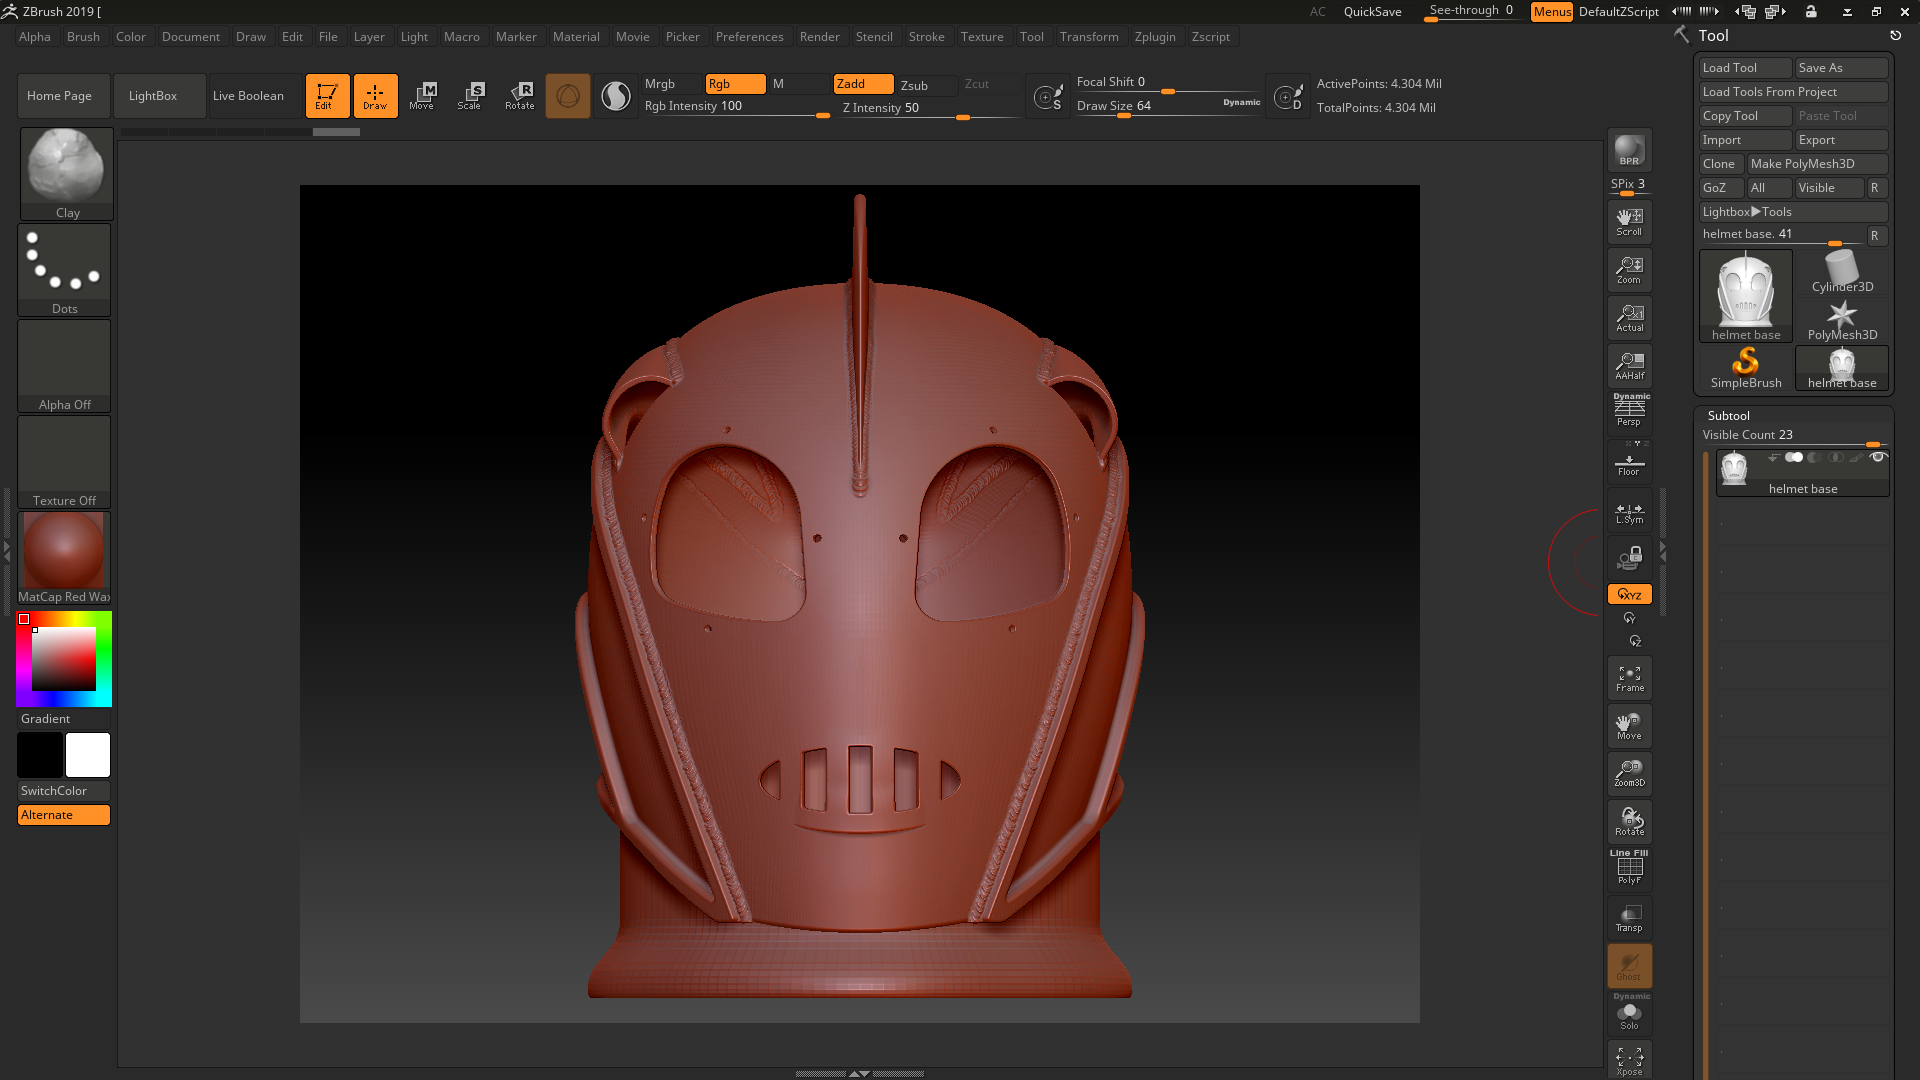Click the Frame icon
This screenshot has width=1920, height=1080.
click(x=1629, y=679)
